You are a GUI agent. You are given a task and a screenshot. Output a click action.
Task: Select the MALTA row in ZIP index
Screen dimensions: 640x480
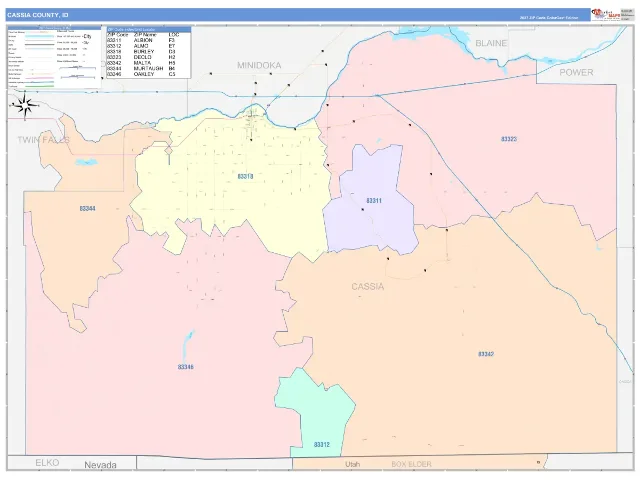coord(149,63)
